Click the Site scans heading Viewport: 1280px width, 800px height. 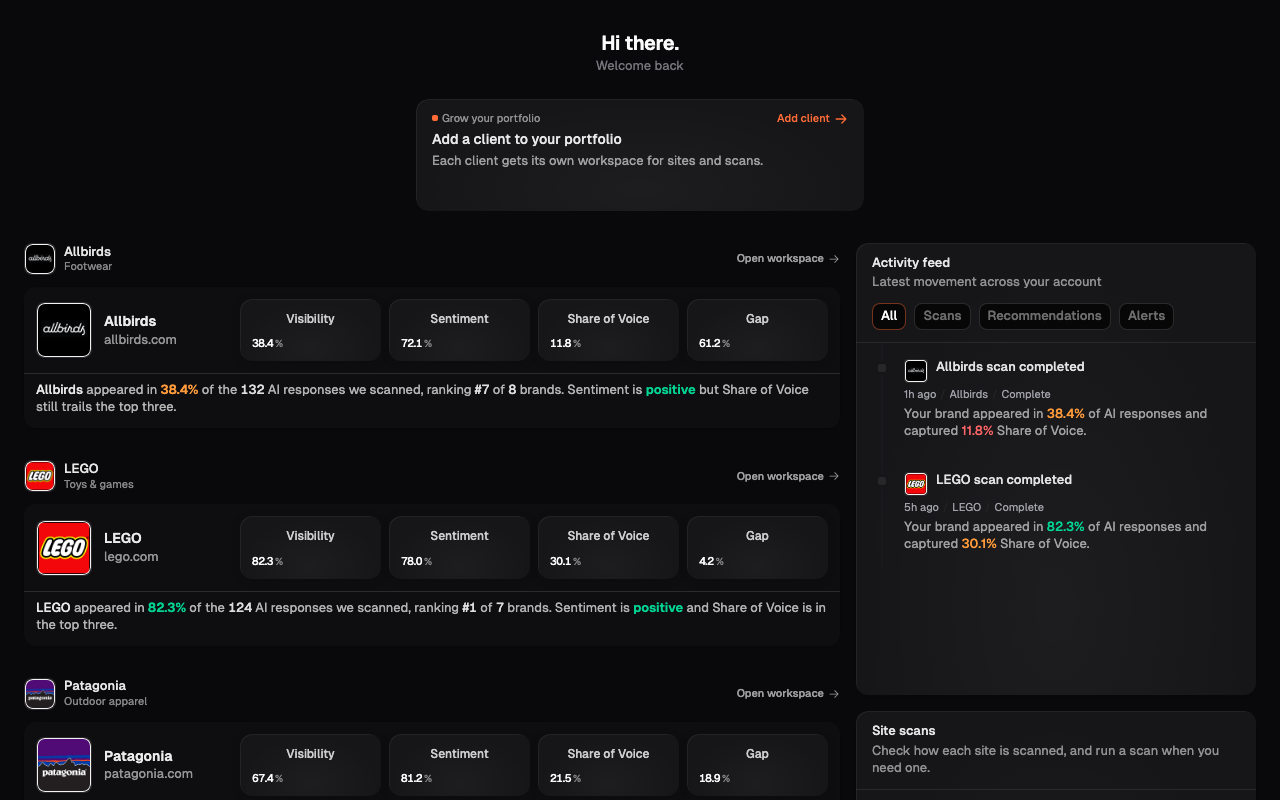pyautogui.click(x=904, y=731)
